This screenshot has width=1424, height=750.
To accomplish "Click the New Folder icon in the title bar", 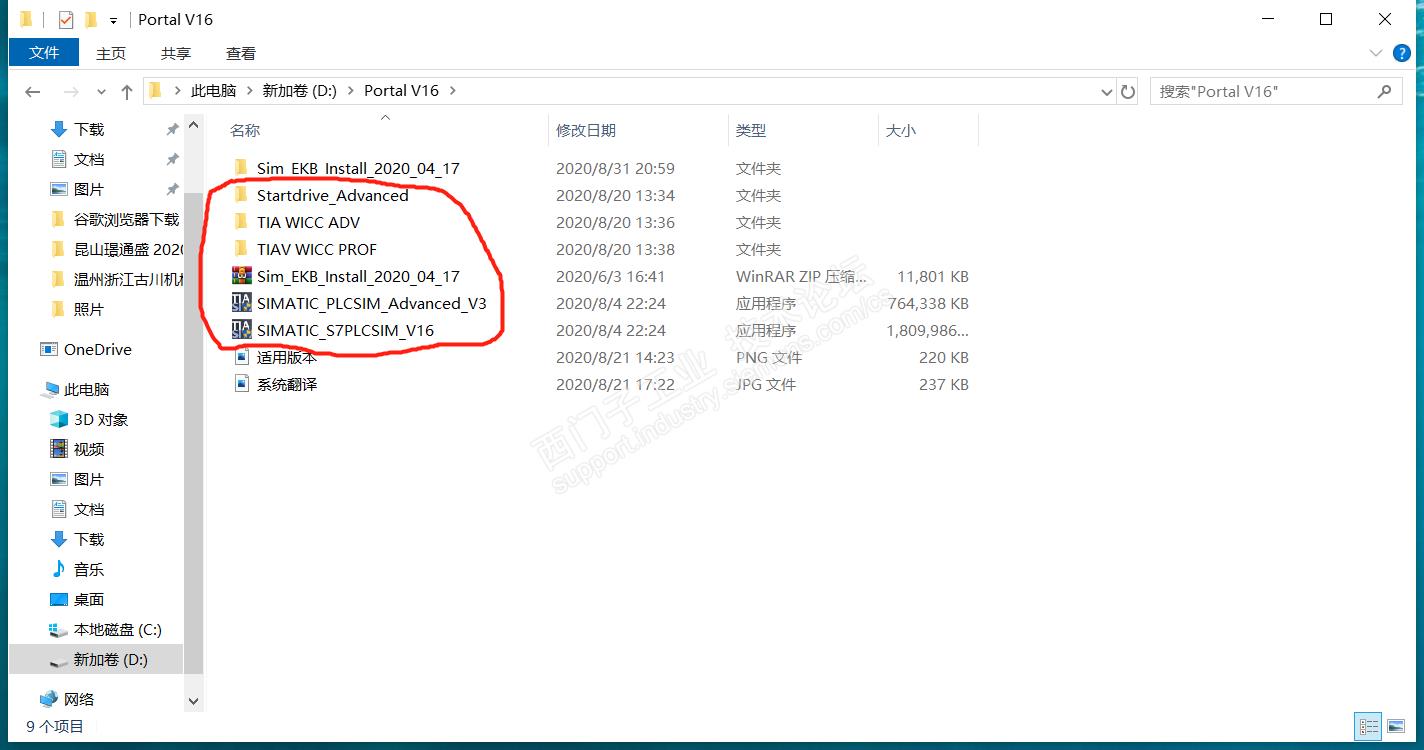I will (91, 19).
